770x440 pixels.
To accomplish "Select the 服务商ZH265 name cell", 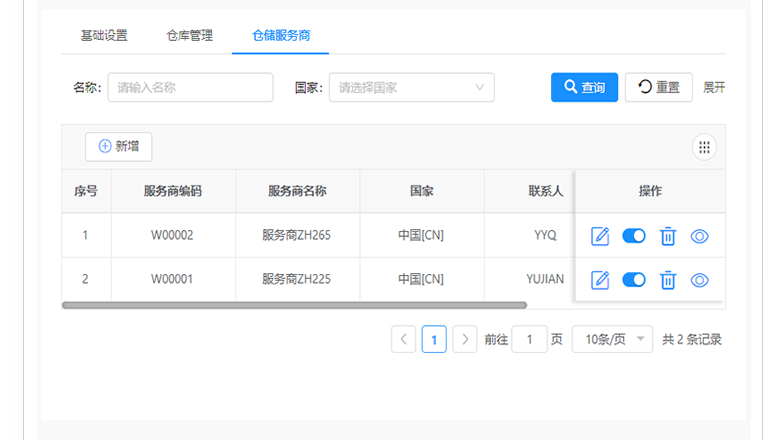I will (297, 235).
